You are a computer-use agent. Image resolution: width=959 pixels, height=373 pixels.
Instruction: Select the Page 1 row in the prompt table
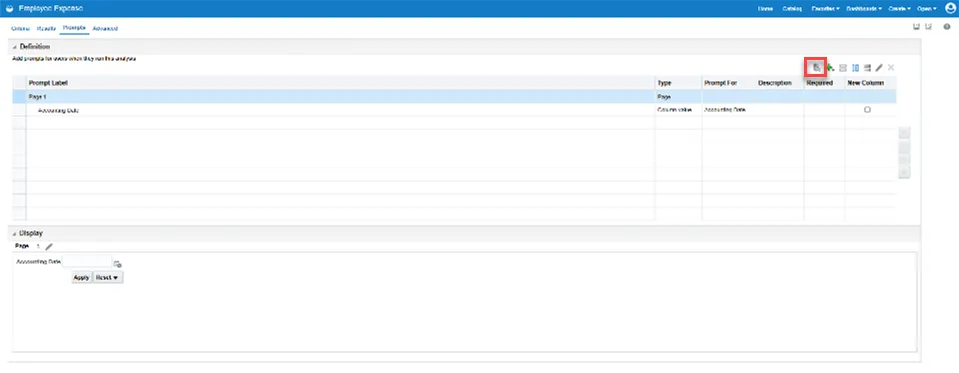pyautogui.click(x=454, y=97)
